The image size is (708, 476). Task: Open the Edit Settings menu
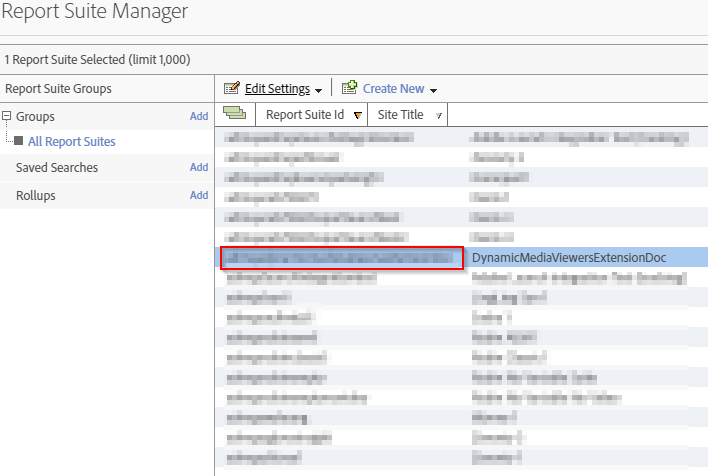(277, 89)
